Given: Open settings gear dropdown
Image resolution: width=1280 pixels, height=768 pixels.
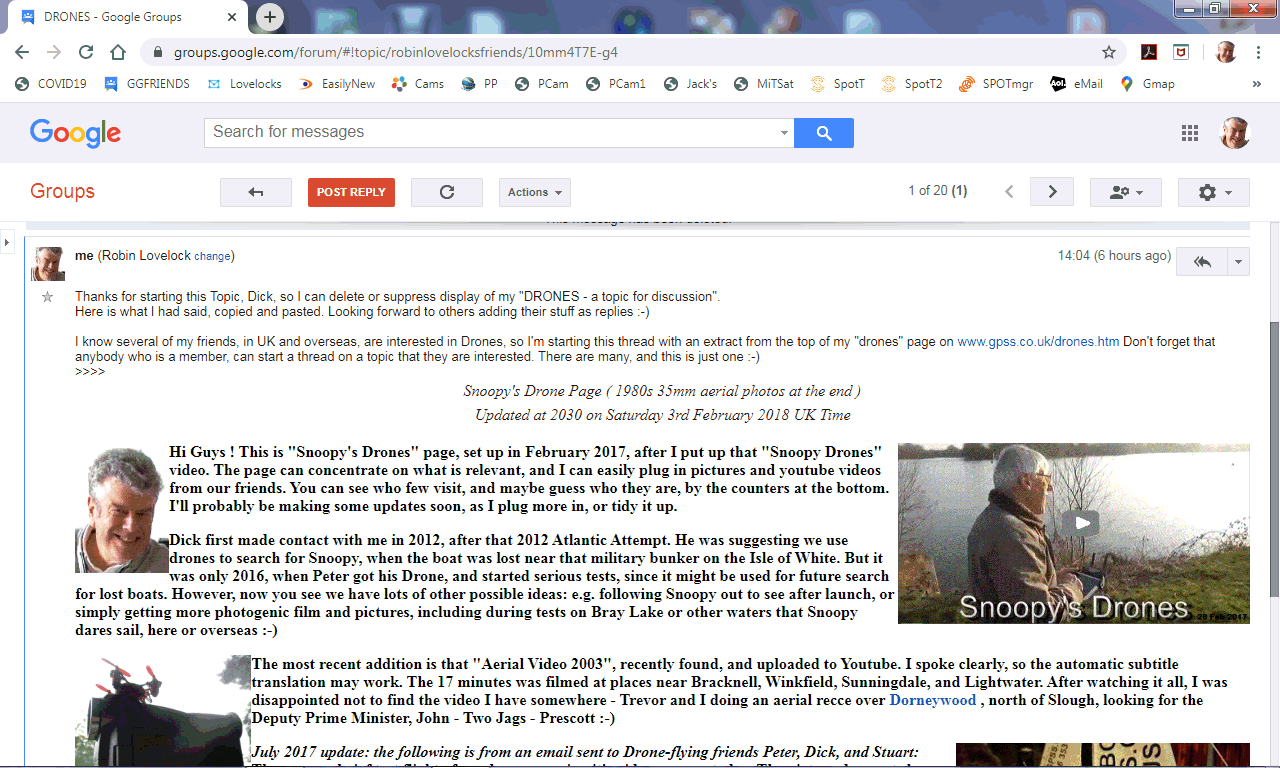Looking at the screenshot, I should coord(1214,192).
